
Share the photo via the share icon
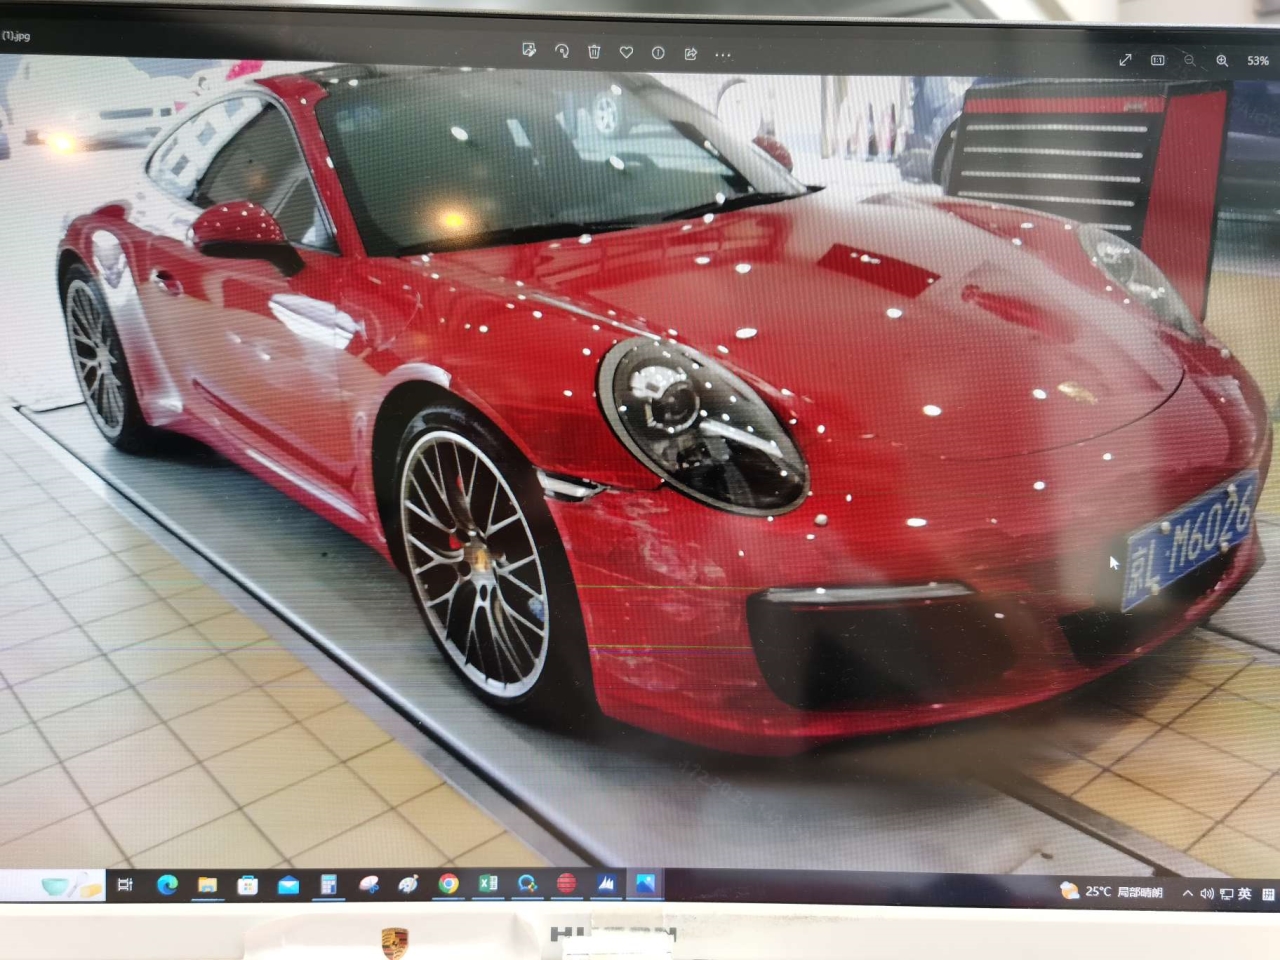pos(690,54)
